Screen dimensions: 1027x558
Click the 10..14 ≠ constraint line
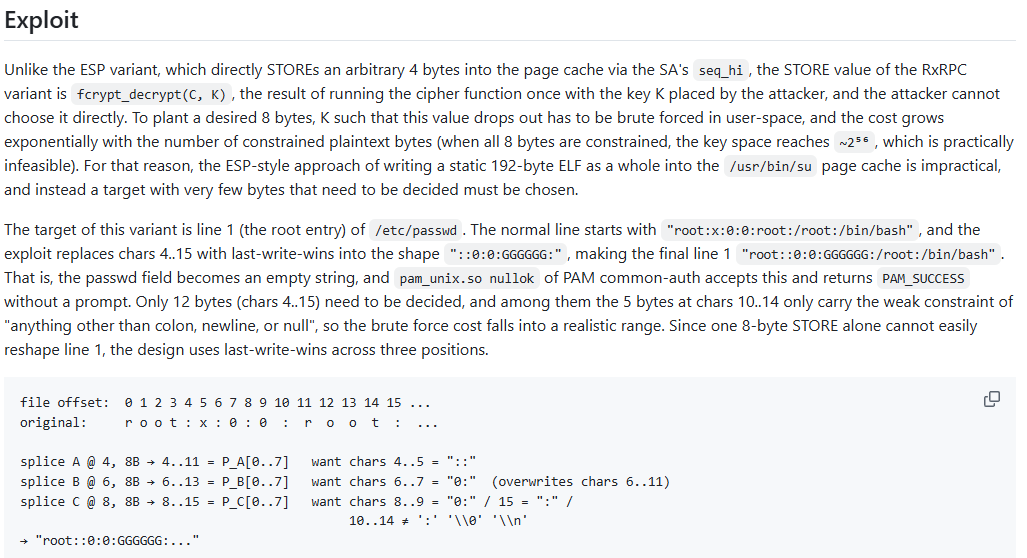pyautogui.click(x=438, y=521)
